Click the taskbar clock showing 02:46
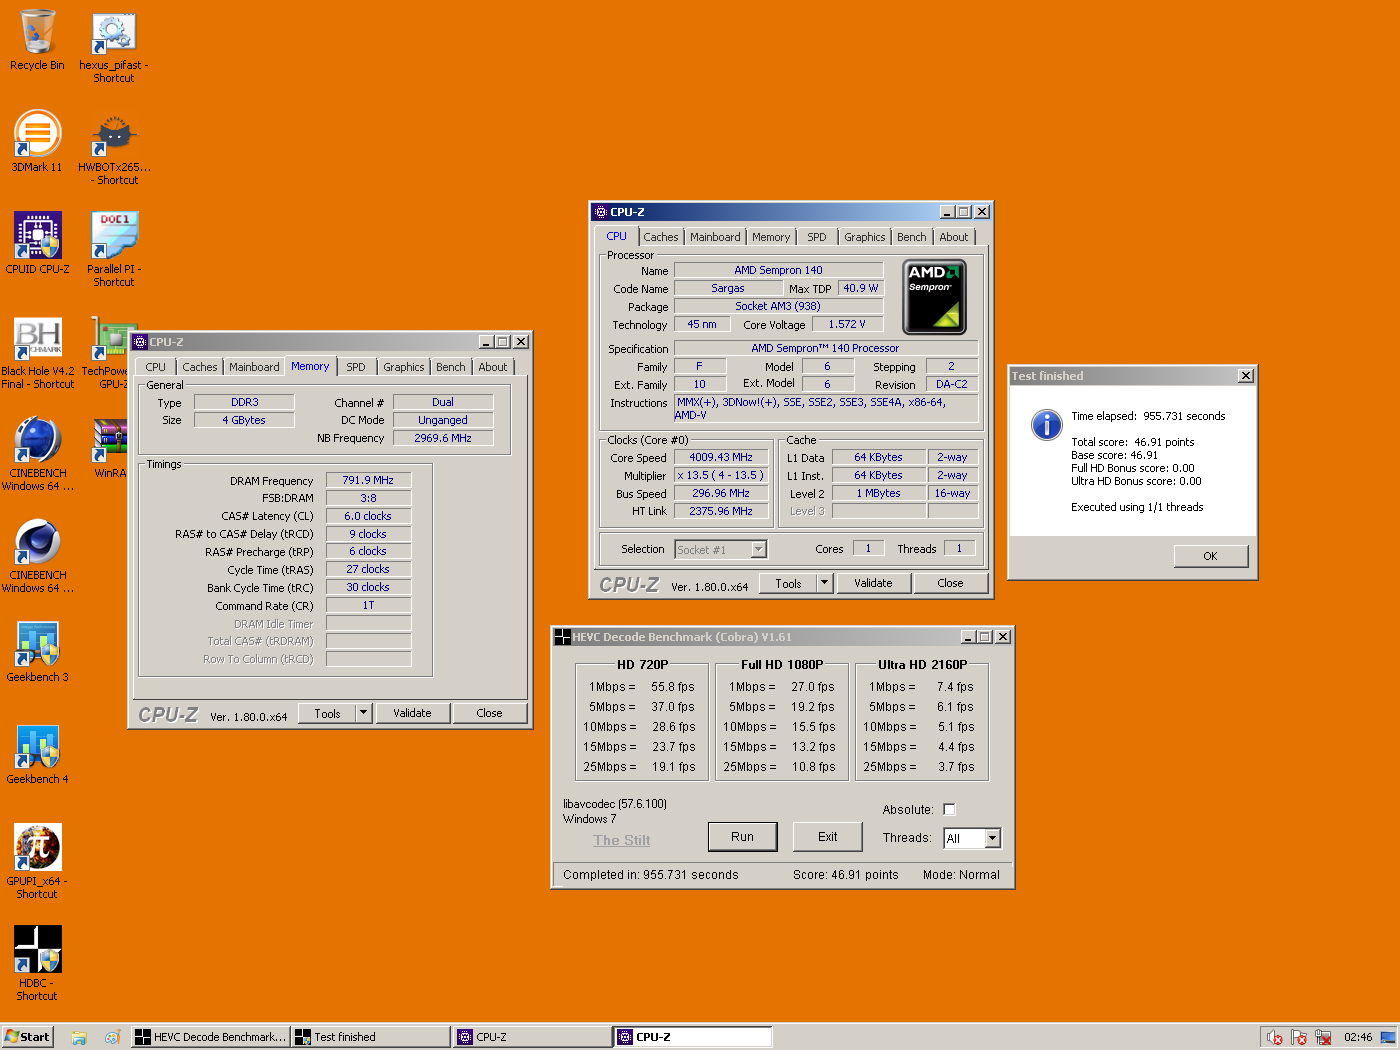 tap(1357, 1037)
